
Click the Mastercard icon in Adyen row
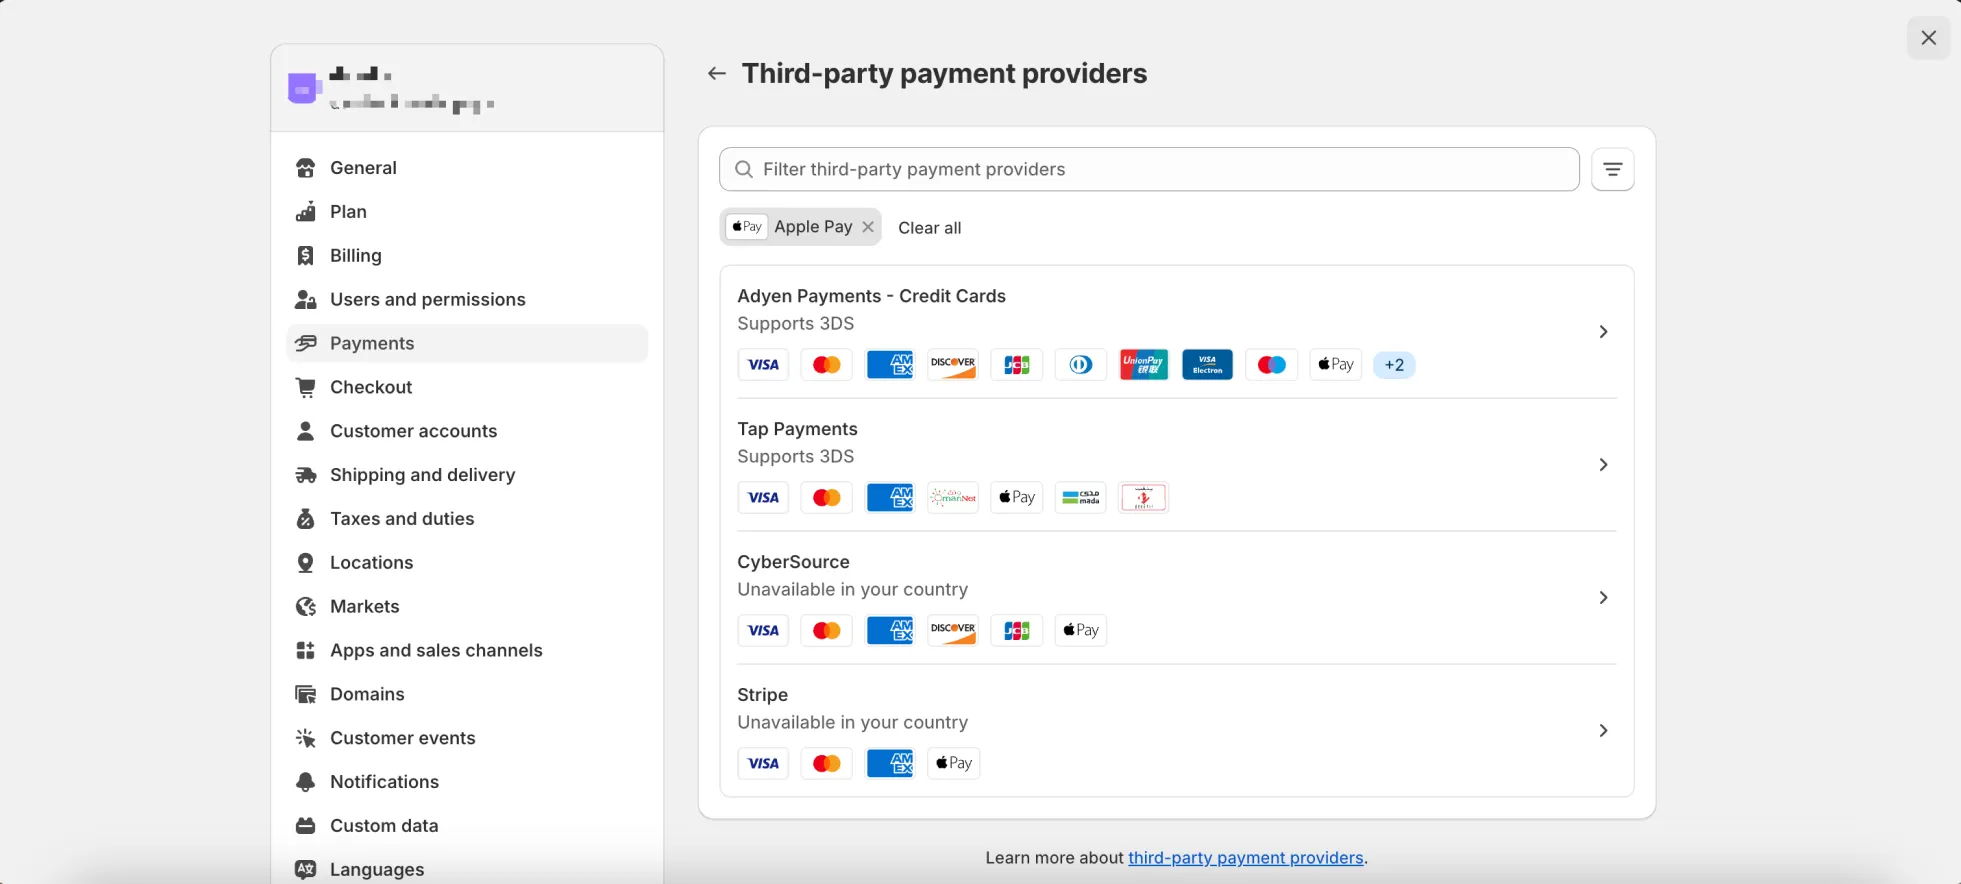pyautogui.click(x=826, y=365)
